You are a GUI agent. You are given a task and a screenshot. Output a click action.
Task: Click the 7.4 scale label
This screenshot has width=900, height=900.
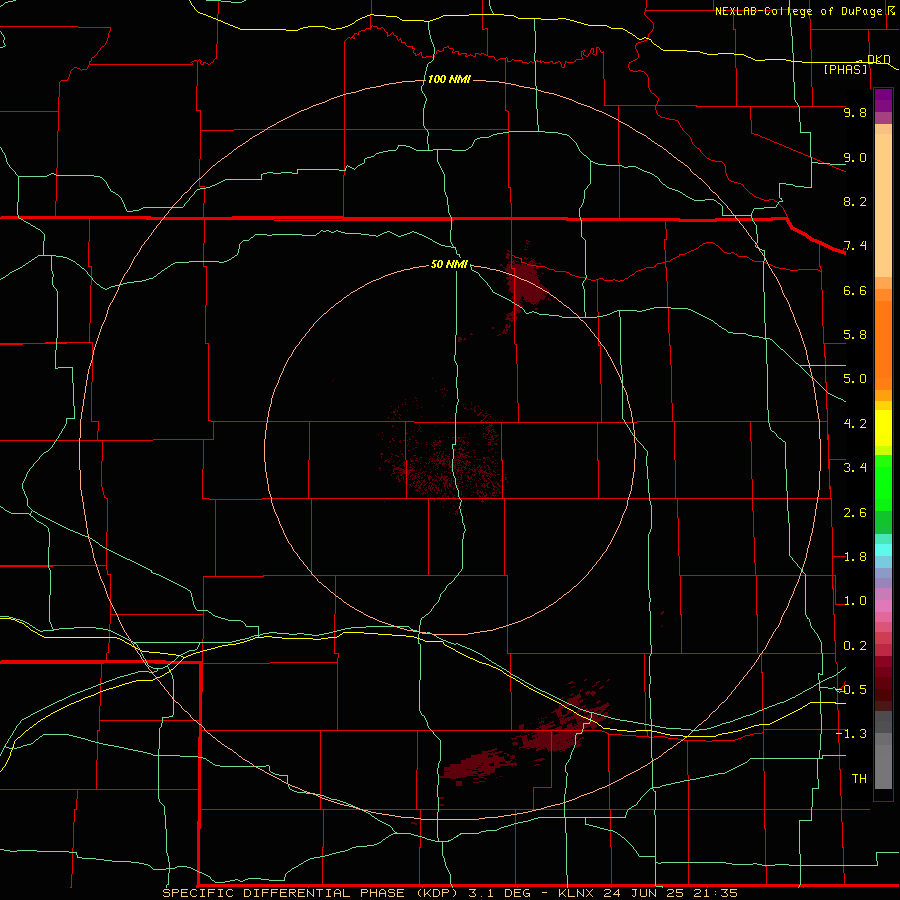tap(855, 246)
